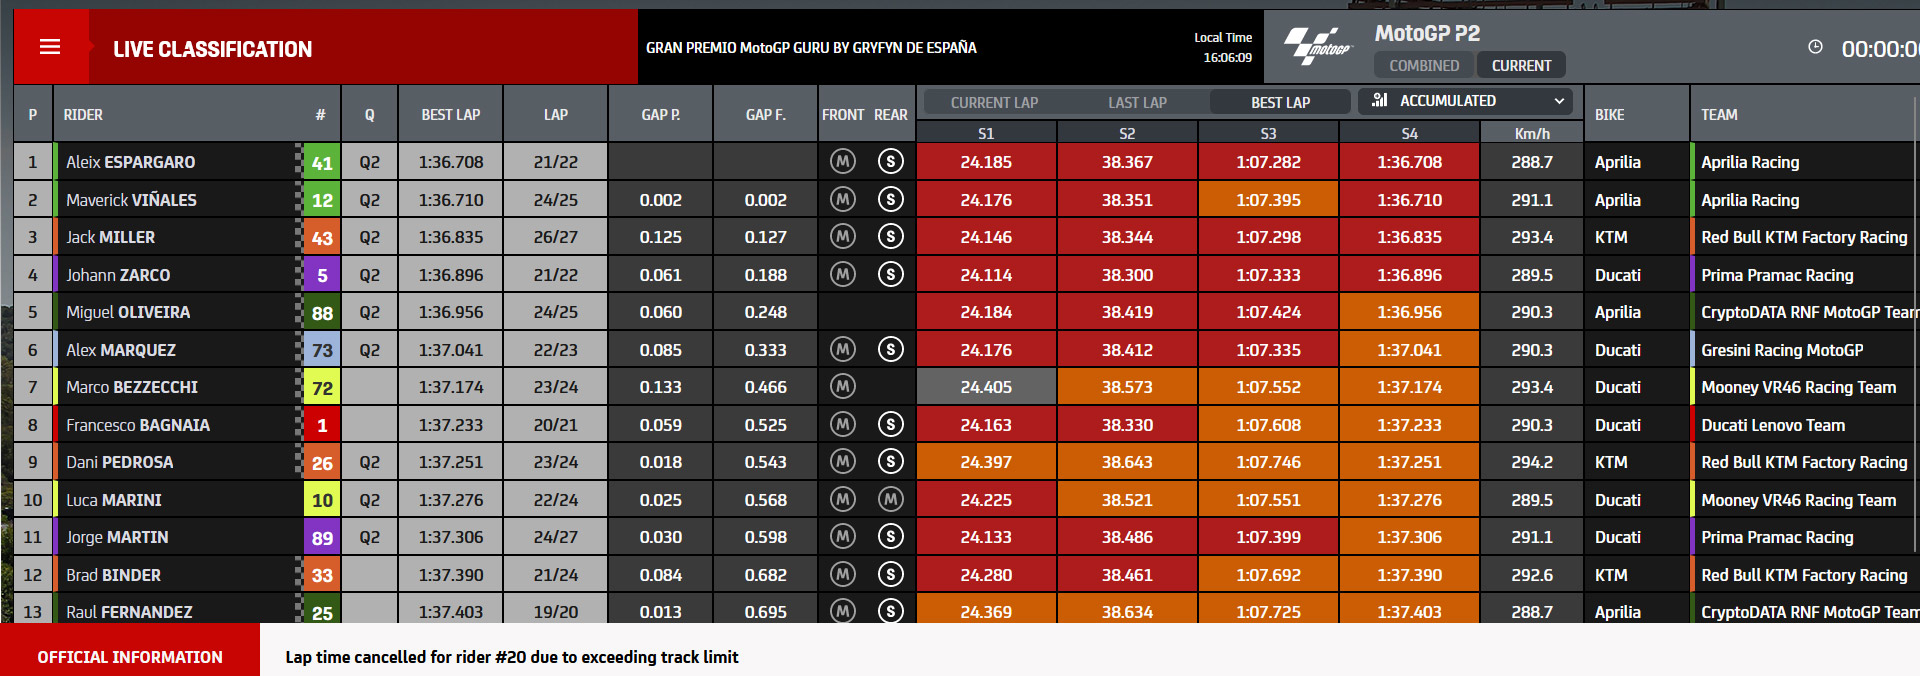Open the ACCUMULATED dropdown

1465,100
